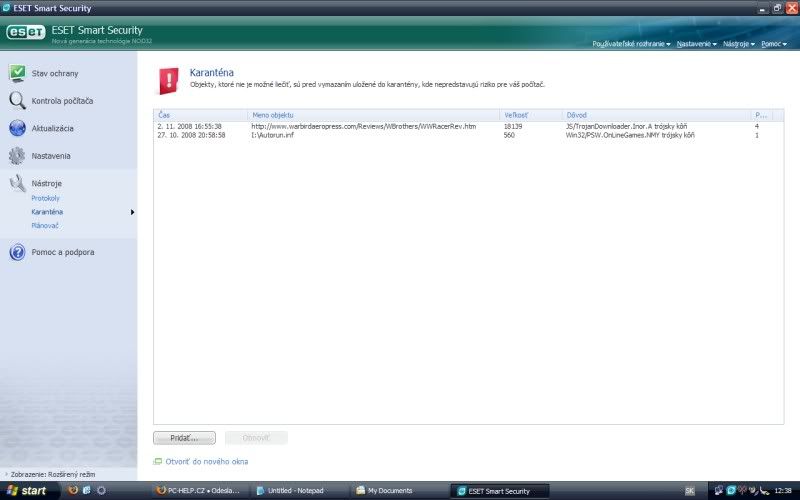This screenshot has width=800, height=500.
Task: Click the first system tray network icon
Action: pos(718,490)
